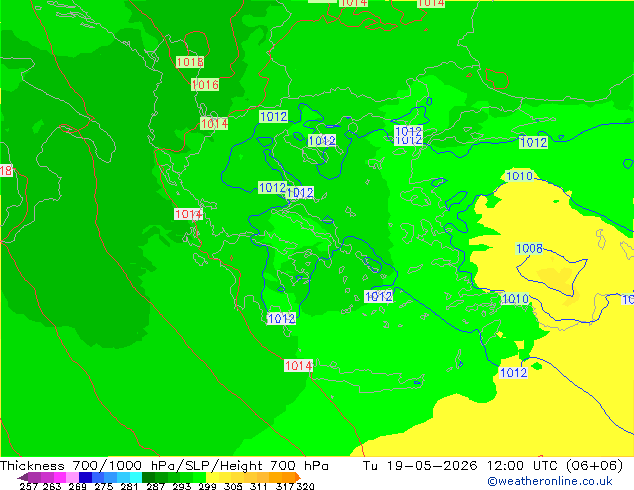Click the orange arrow end of the legend

tap(298, 477)
